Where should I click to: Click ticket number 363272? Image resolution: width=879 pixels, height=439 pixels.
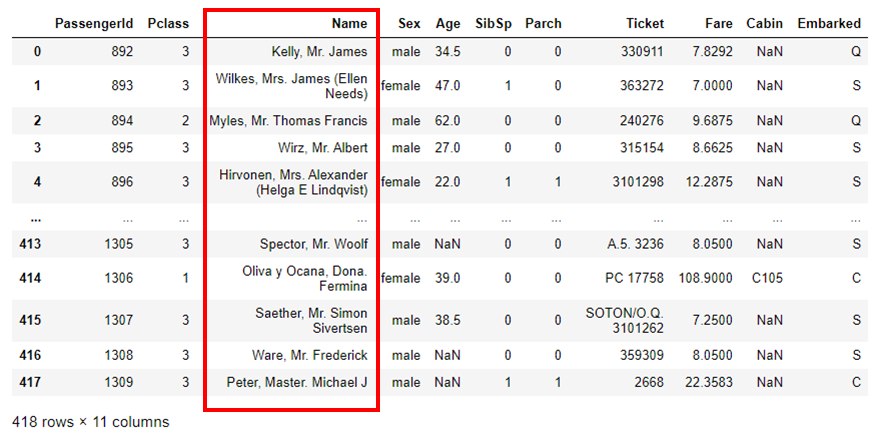(x=642, y=86)
